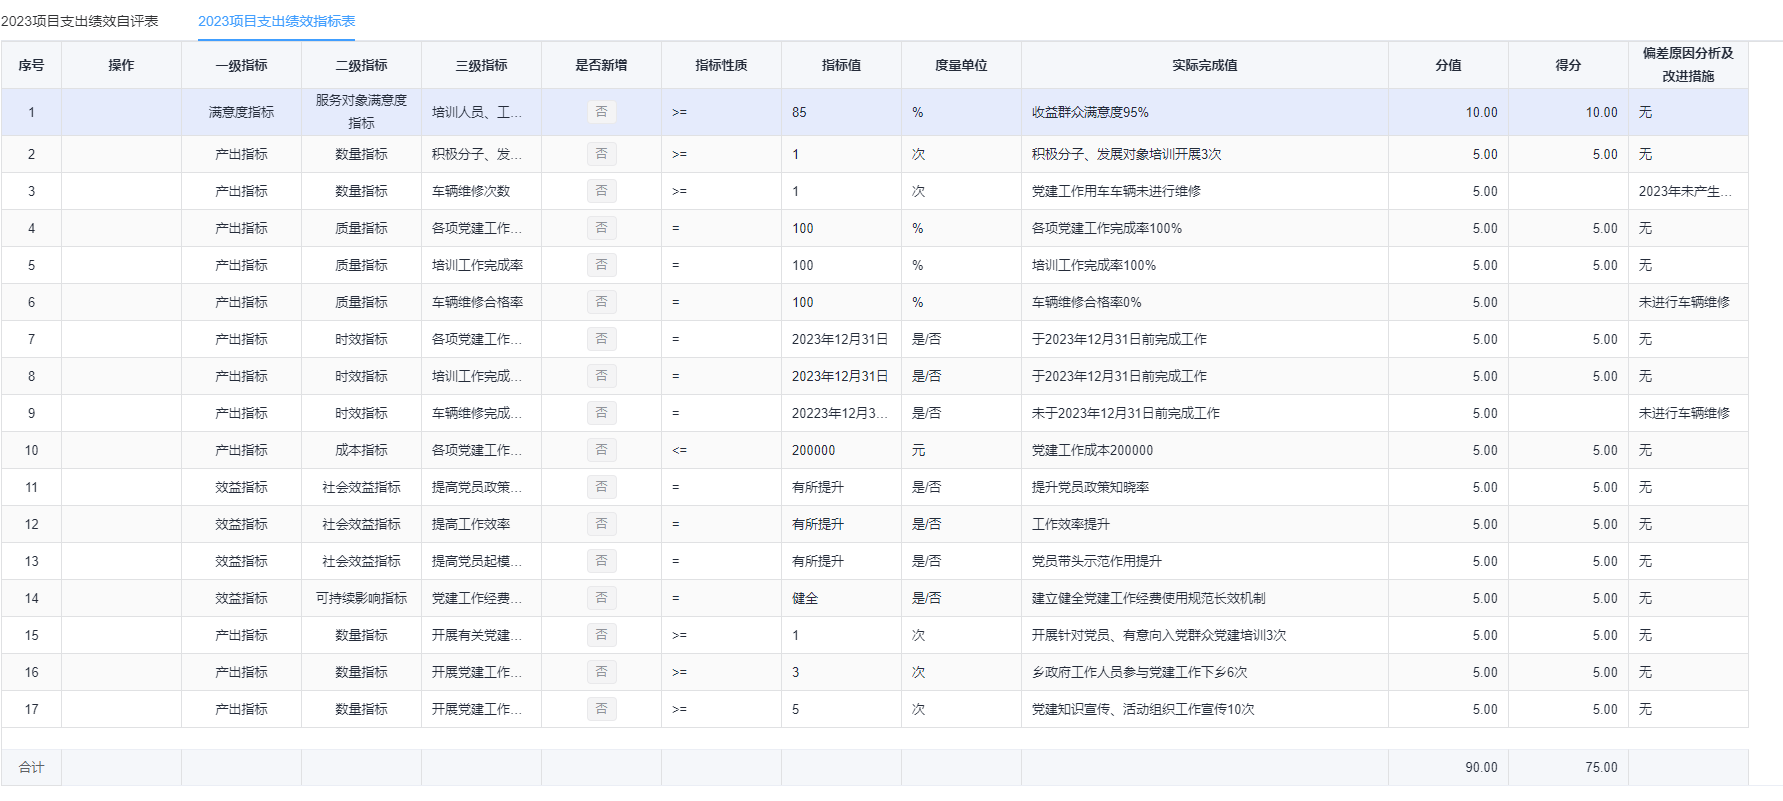Image resolution: width=1783 pixels, height=801 pixels.
Task: Select the 可持续影响指标 cell in row 14
Action: click(361, 598)
